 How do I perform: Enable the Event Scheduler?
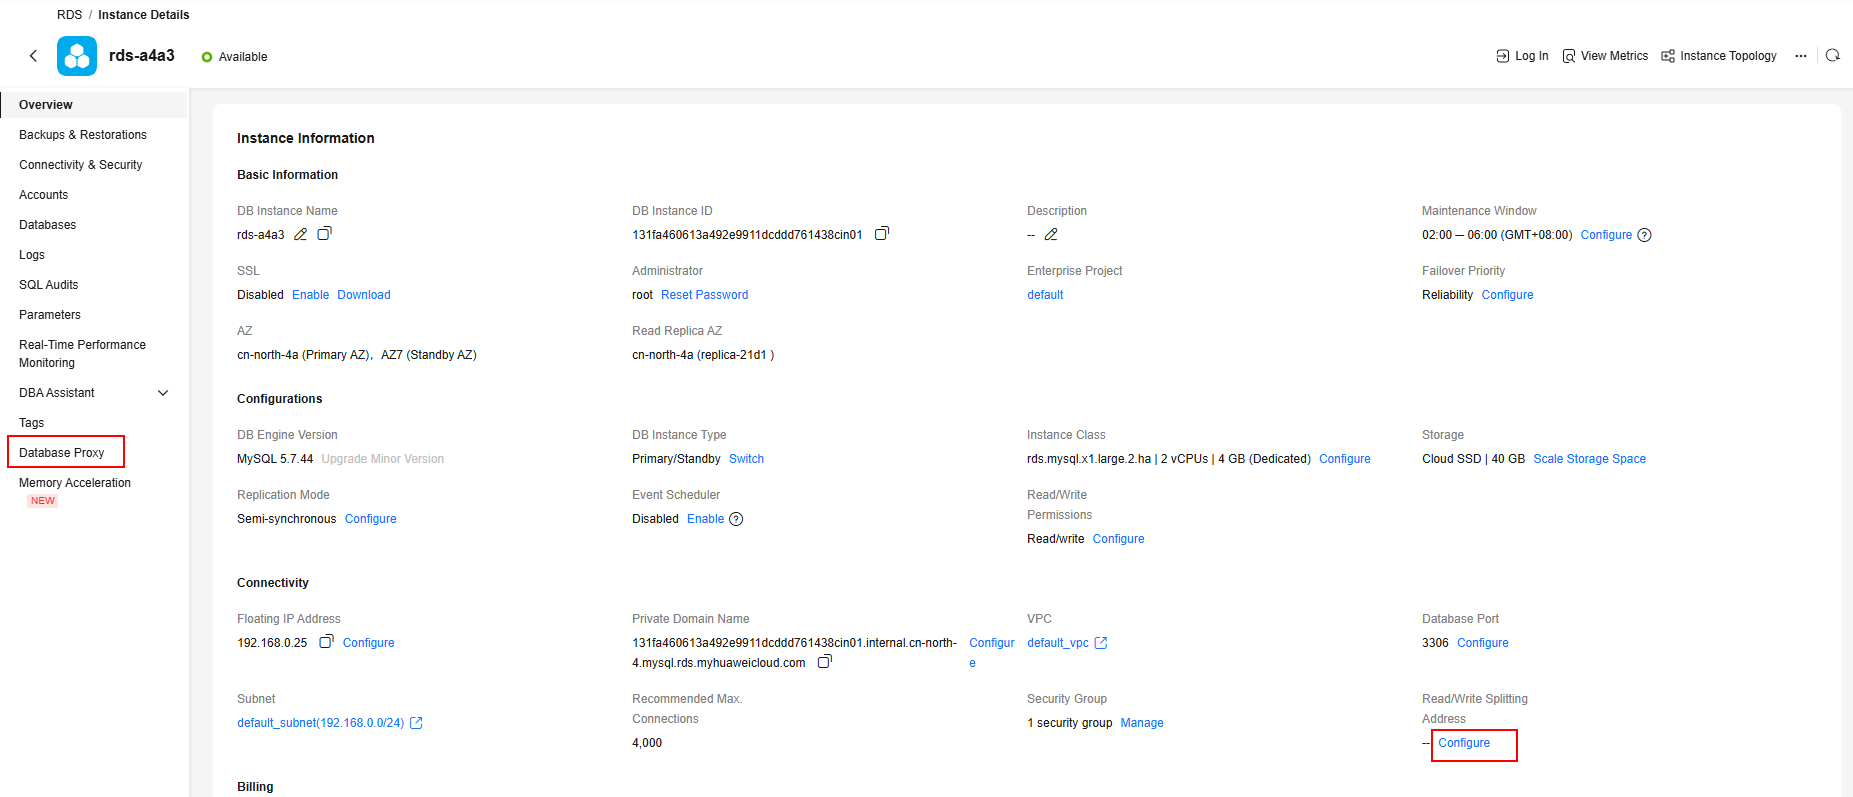coord(706,519)
